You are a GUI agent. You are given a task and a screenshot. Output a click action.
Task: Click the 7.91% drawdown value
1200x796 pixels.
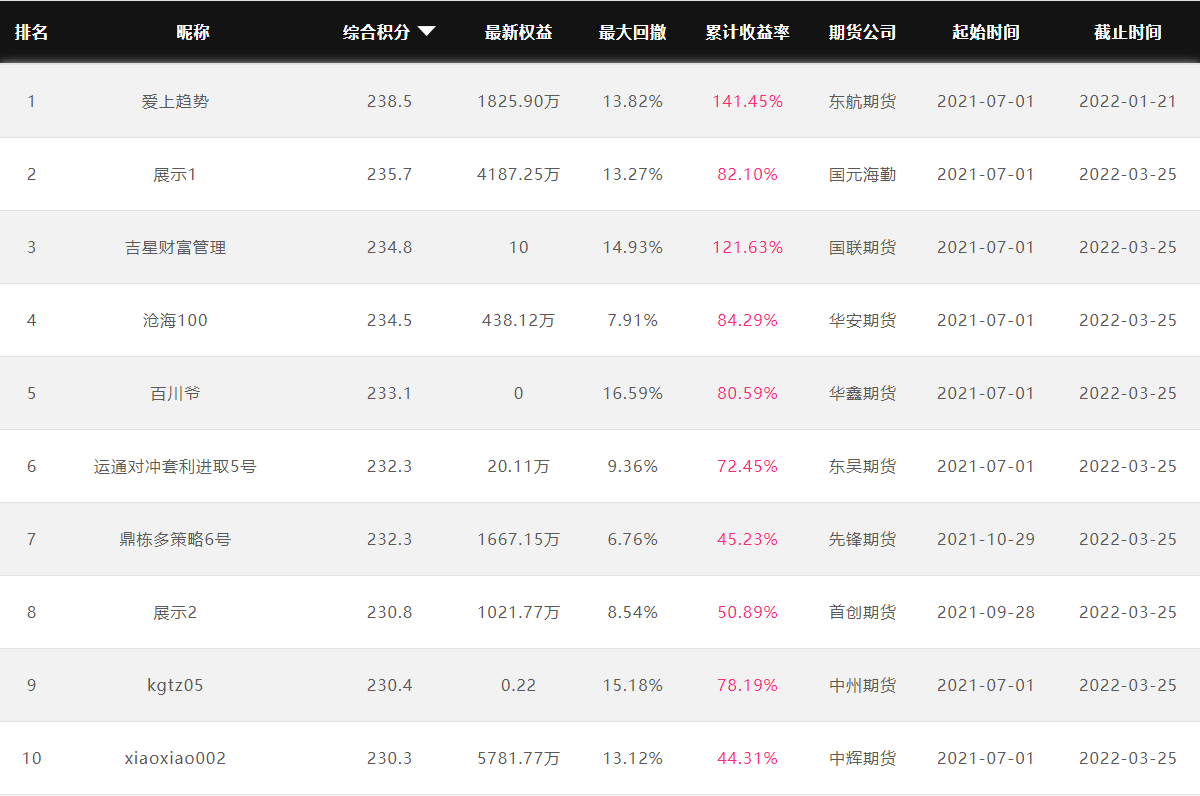[x=632, y=320]
